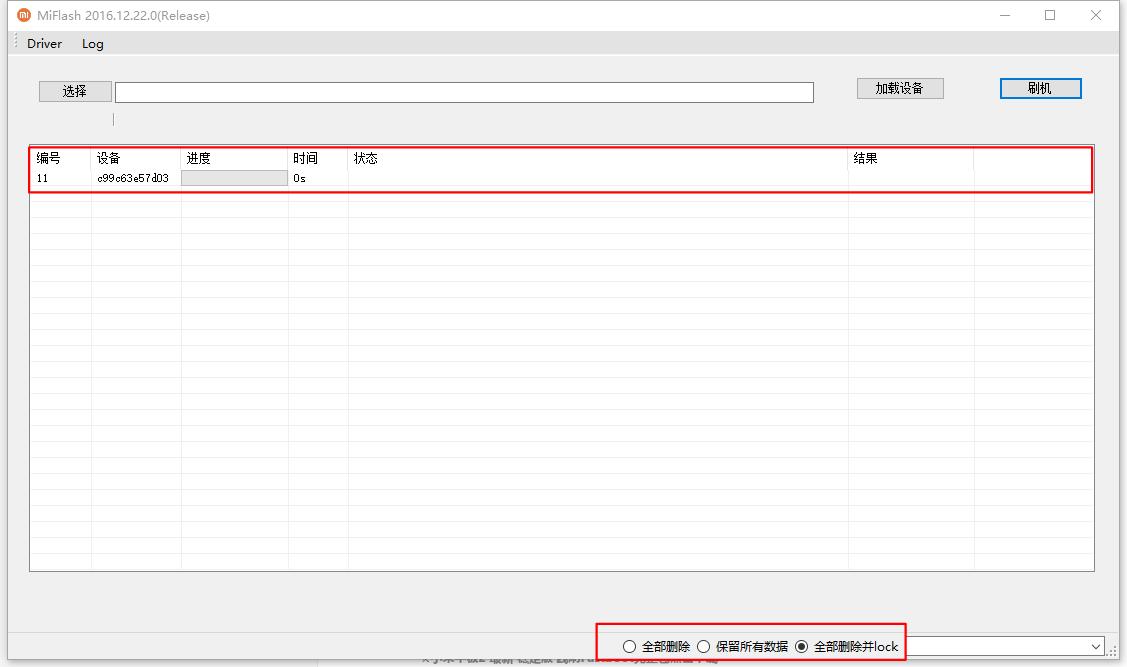Click the 时间 column header

coord(305,158)
